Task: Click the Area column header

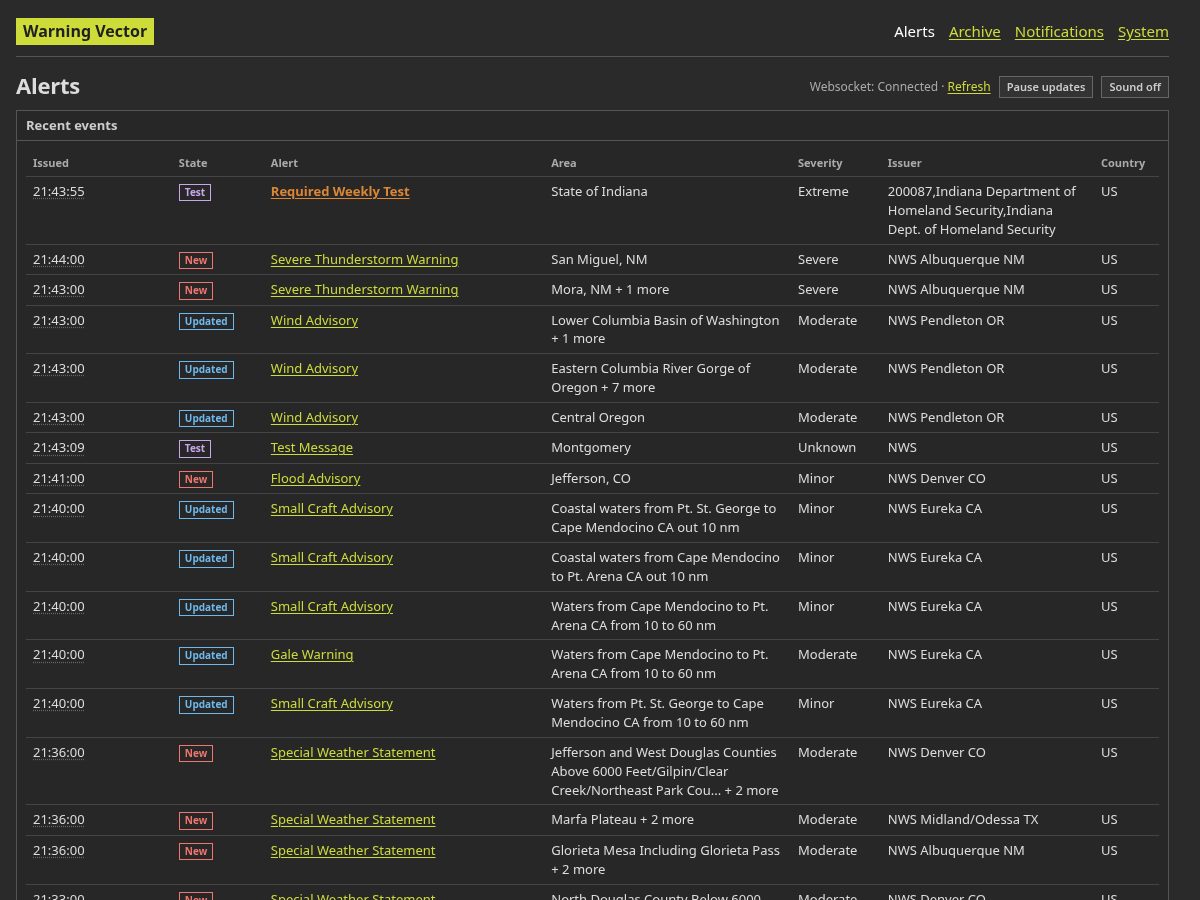Action: 564,163
